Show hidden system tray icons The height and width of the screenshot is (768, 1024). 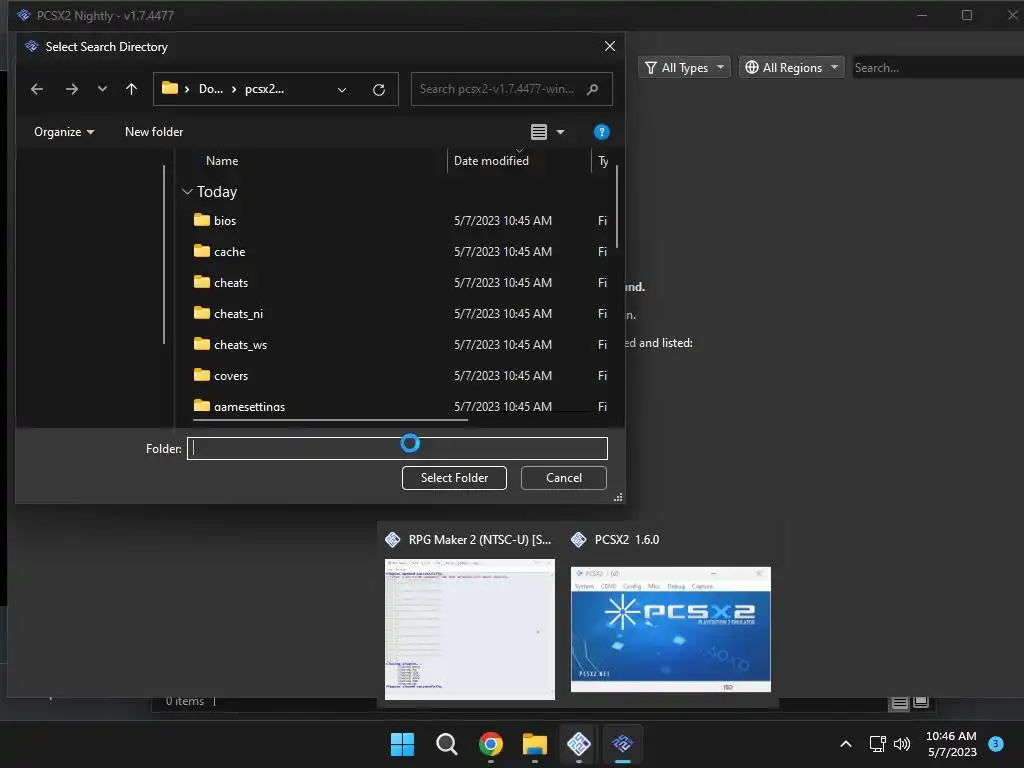[846, 744]
